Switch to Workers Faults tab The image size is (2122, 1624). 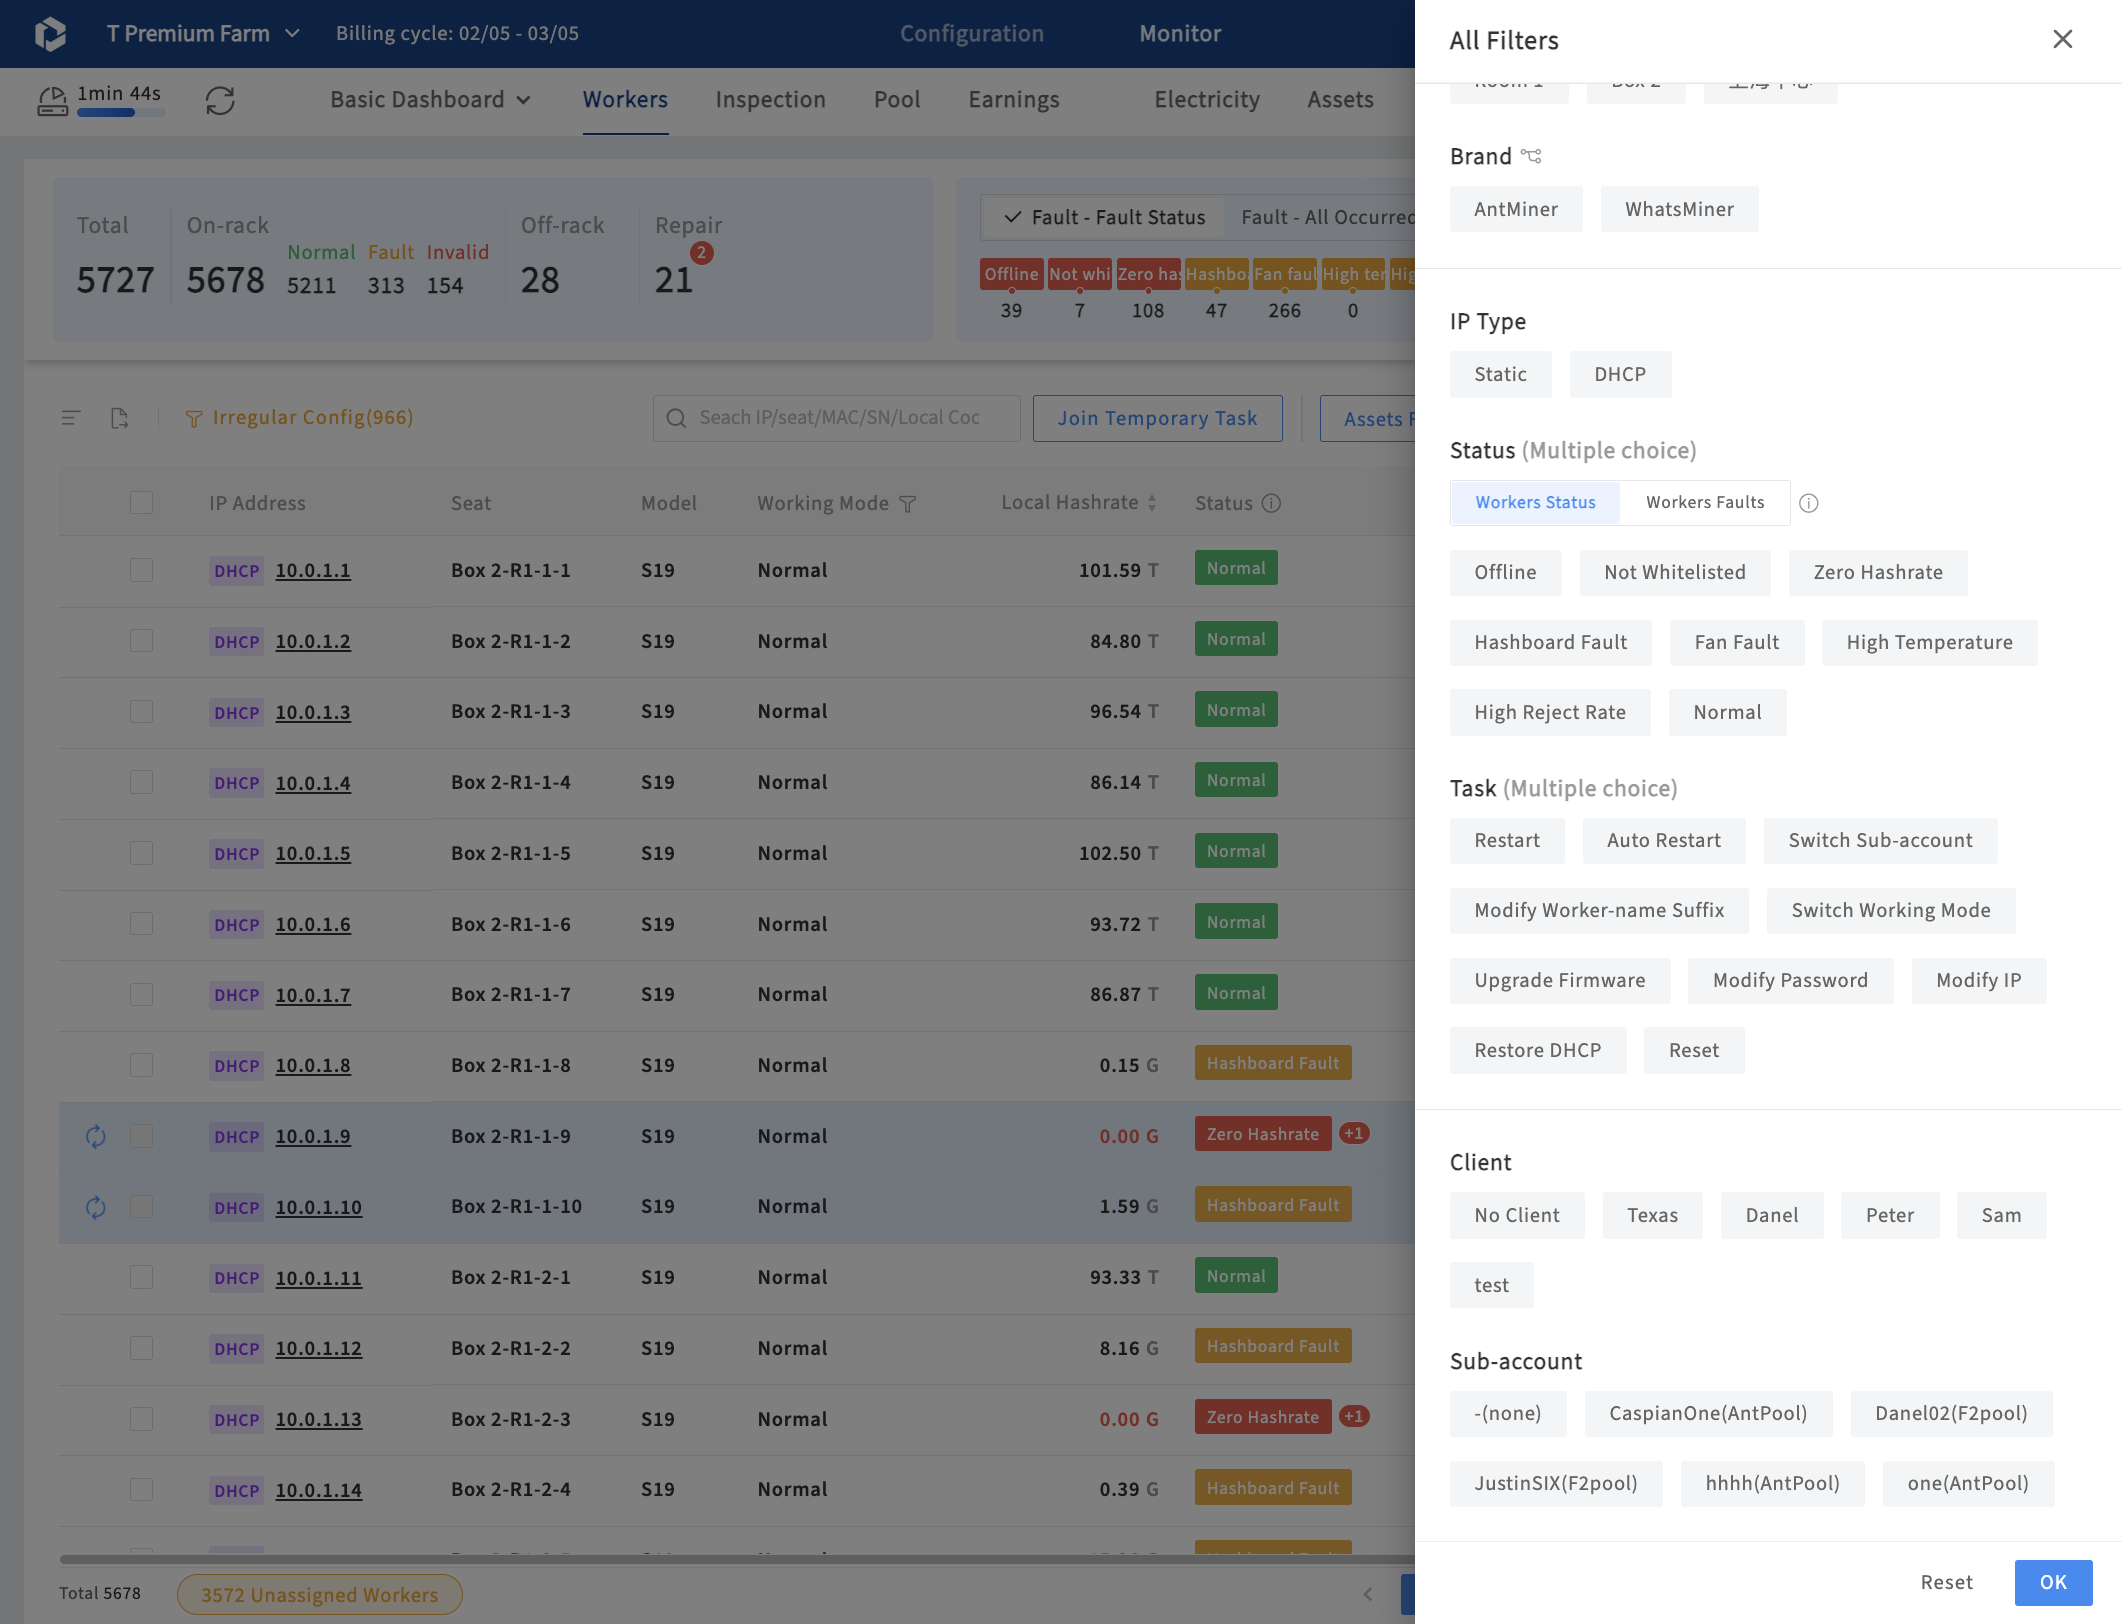tap(1705, 502)
